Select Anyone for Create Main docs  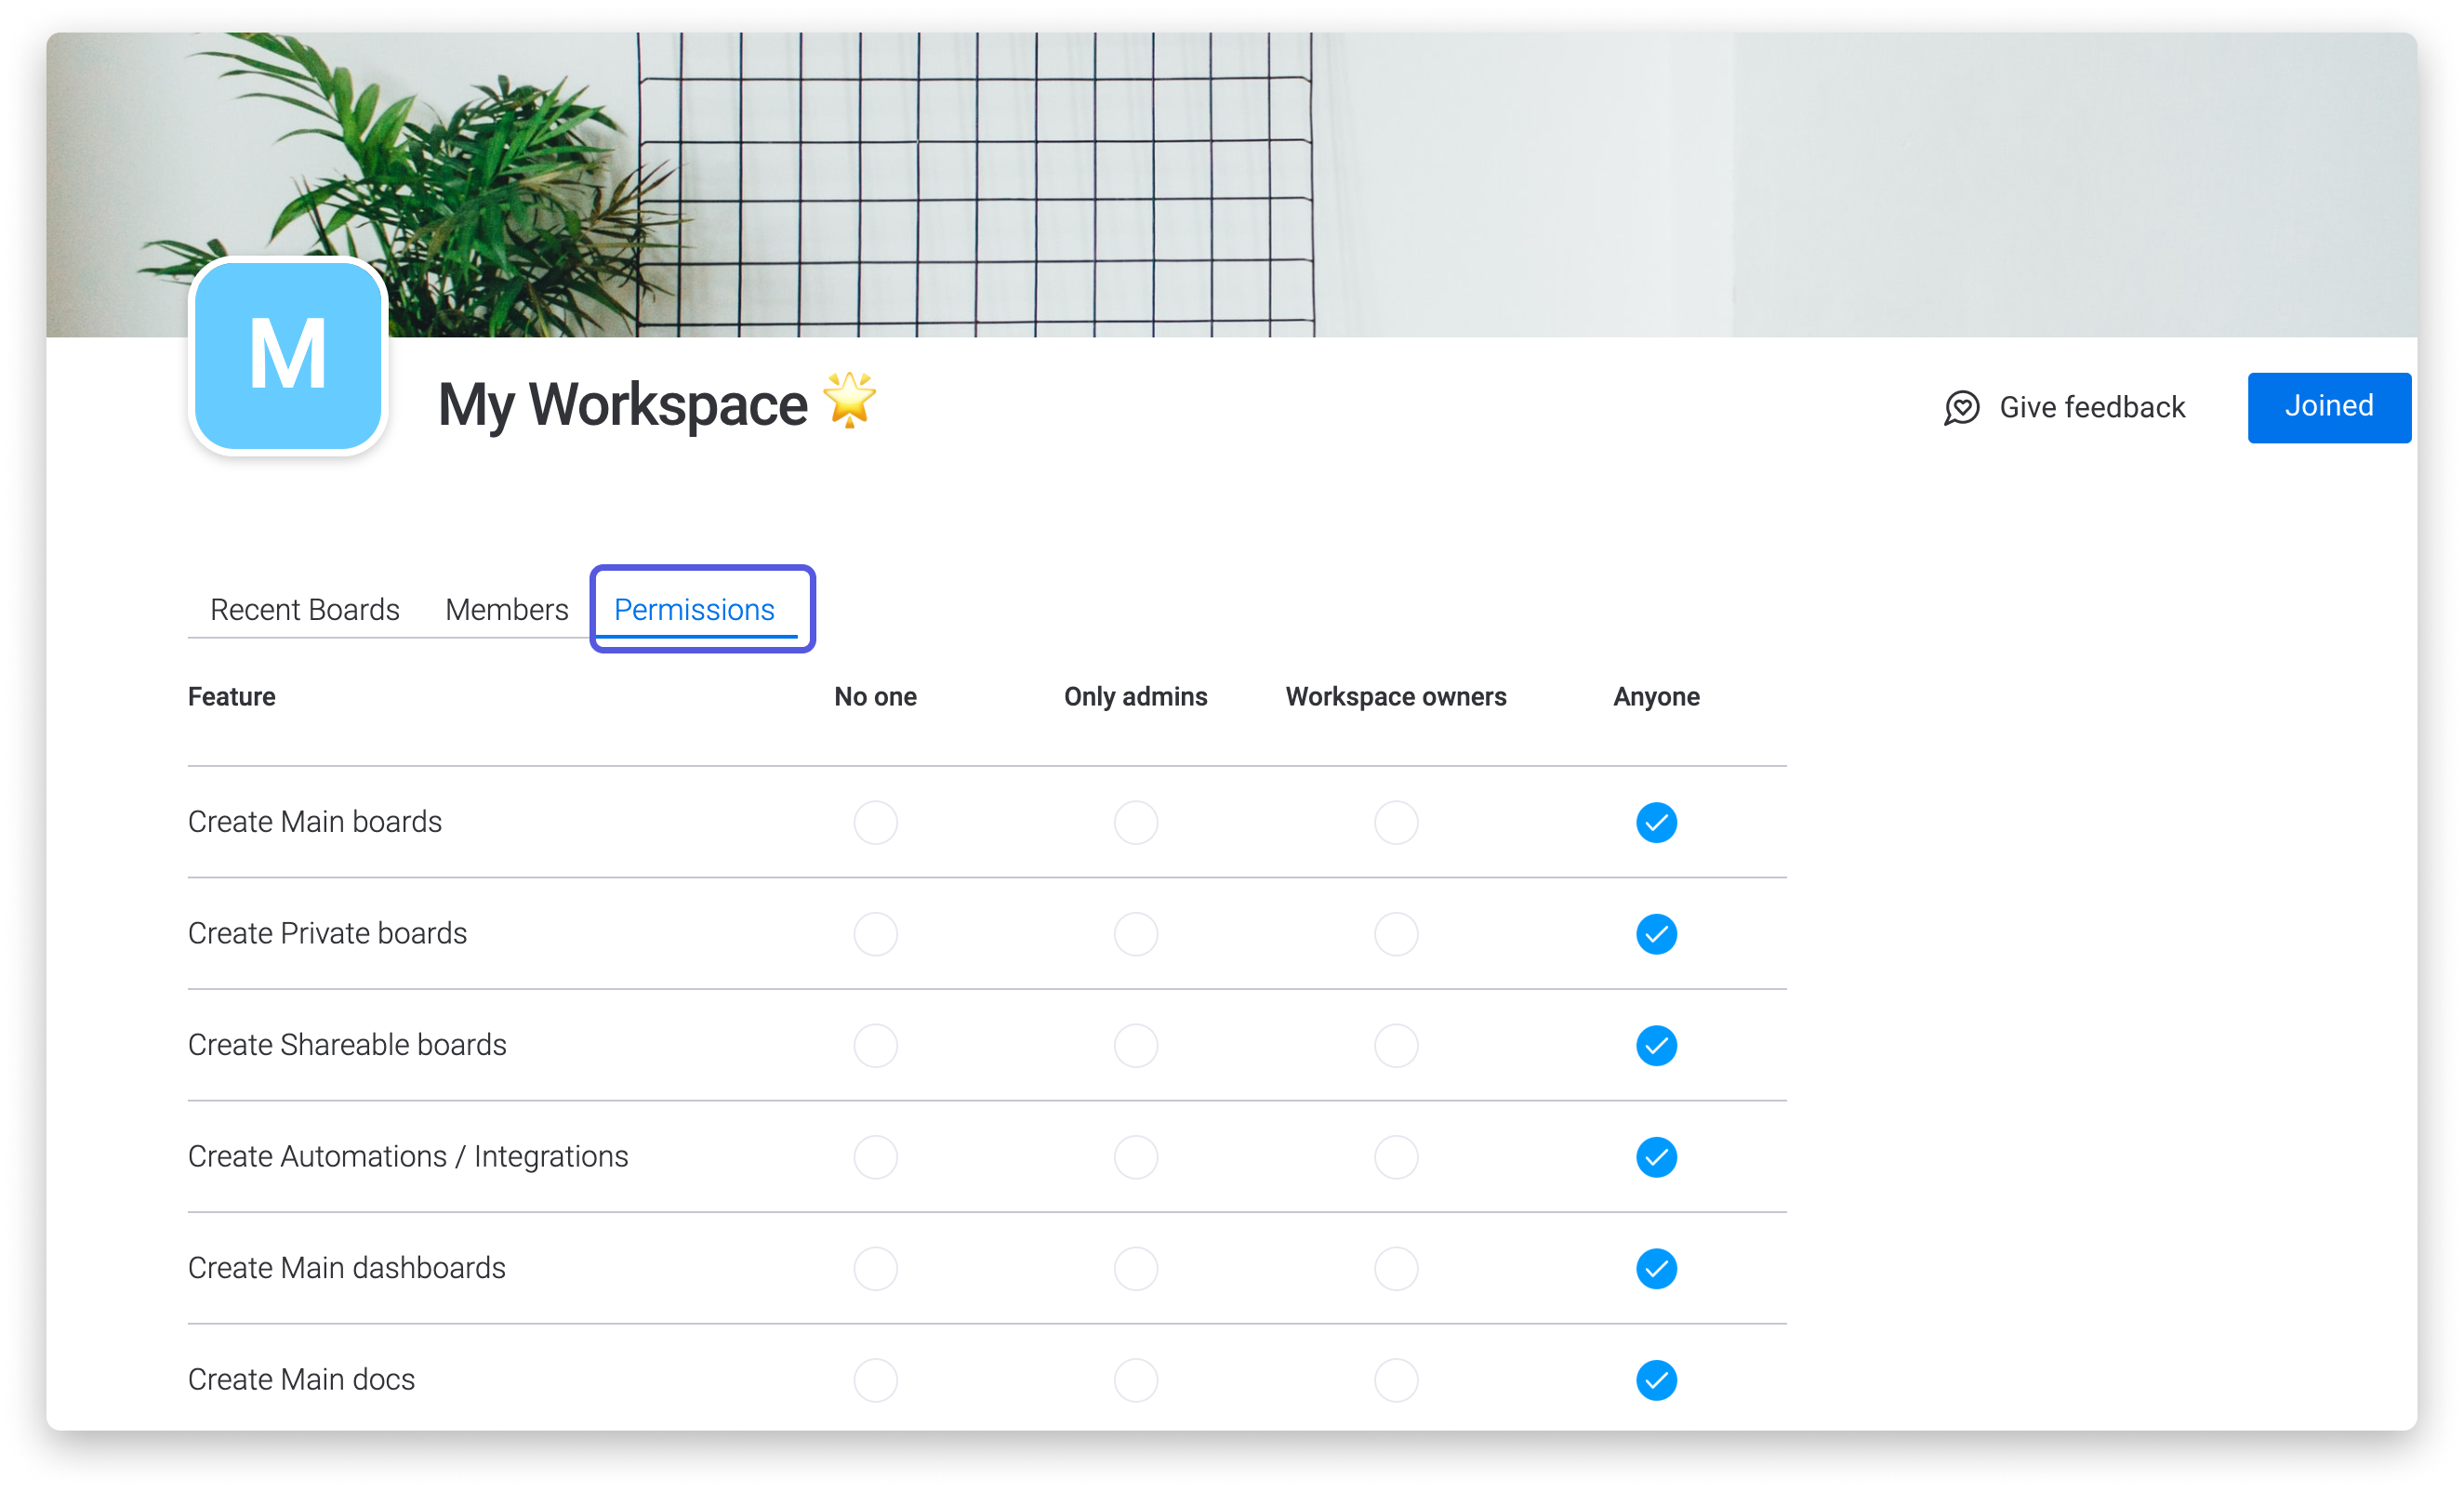1656,1380
